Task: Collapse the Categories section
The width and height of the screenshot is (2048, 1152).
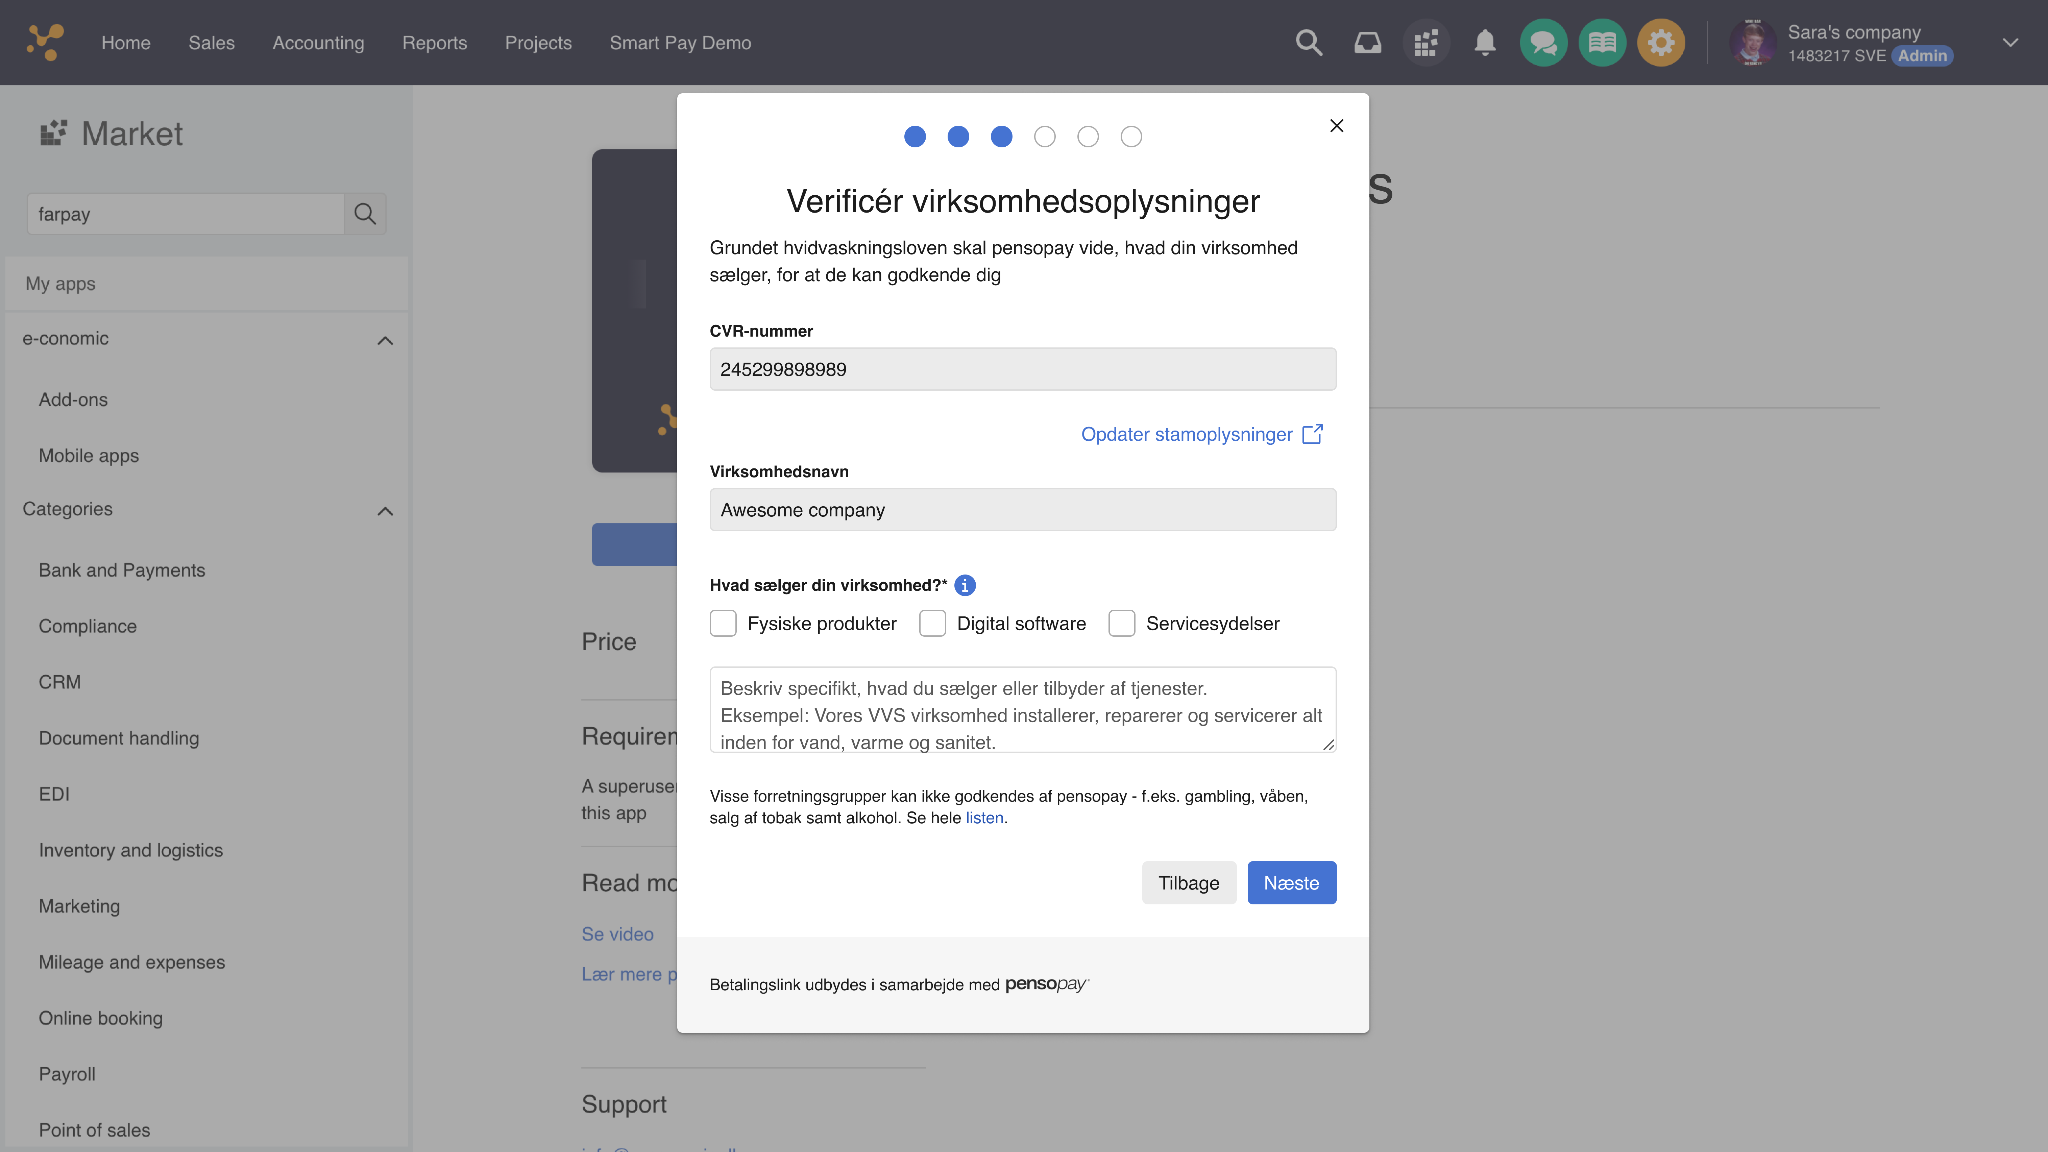Action: 385,511
